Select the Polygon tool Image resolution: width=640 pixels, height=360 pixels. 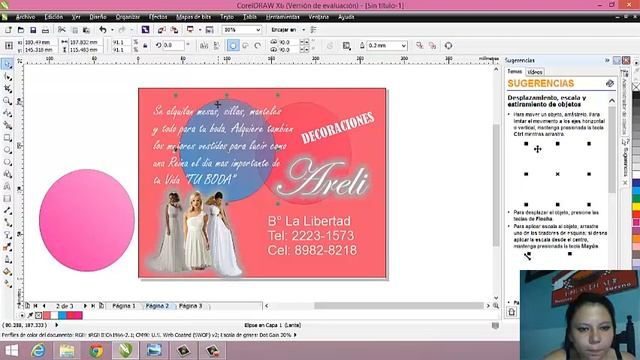(7, 162)
